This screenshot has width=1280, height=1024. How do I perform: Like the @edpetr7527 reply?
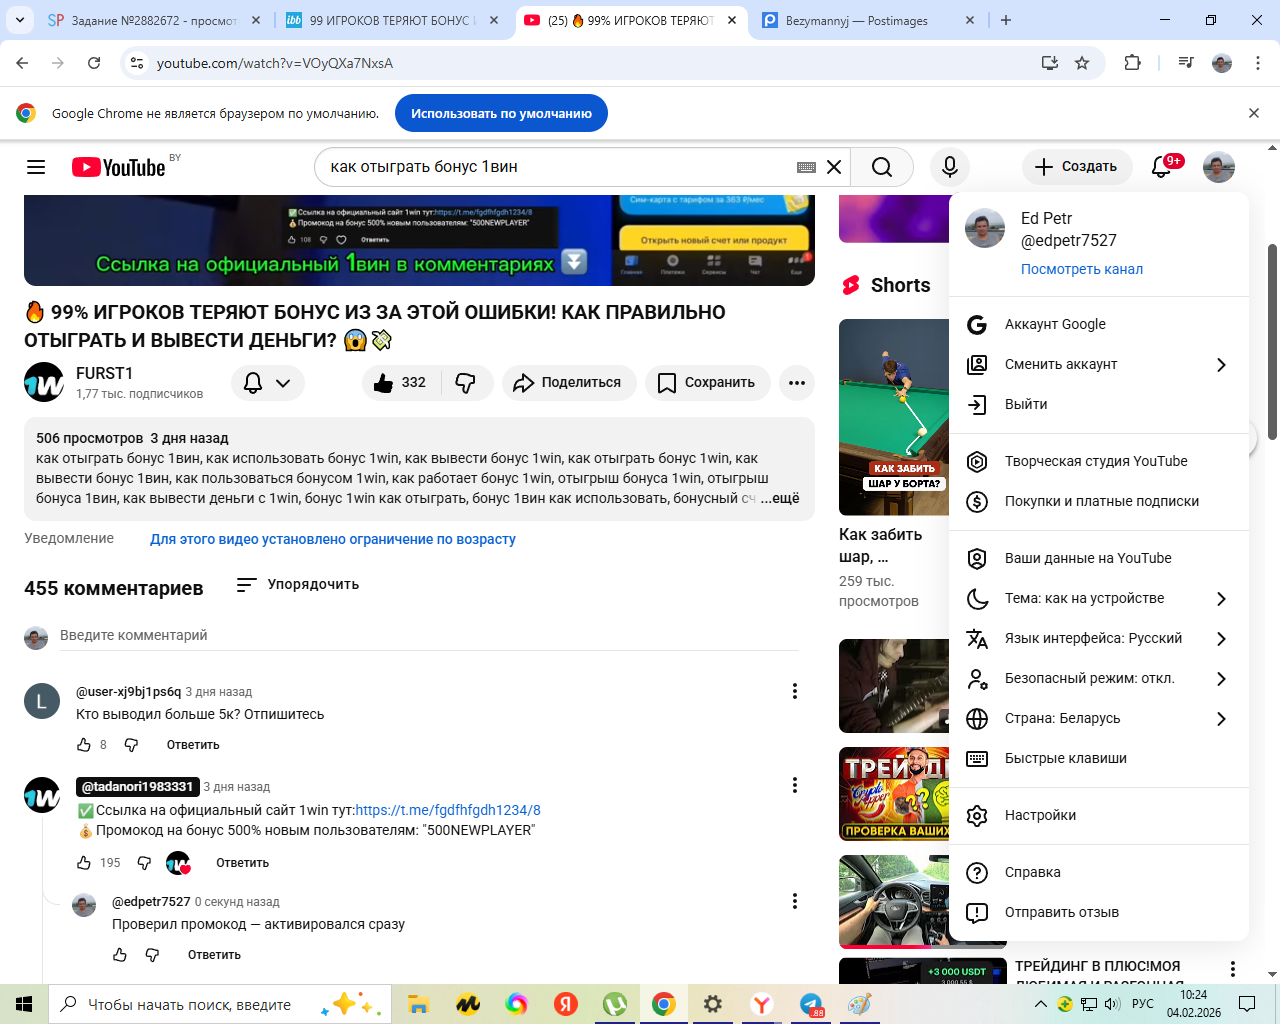click(x=120, y=955)
